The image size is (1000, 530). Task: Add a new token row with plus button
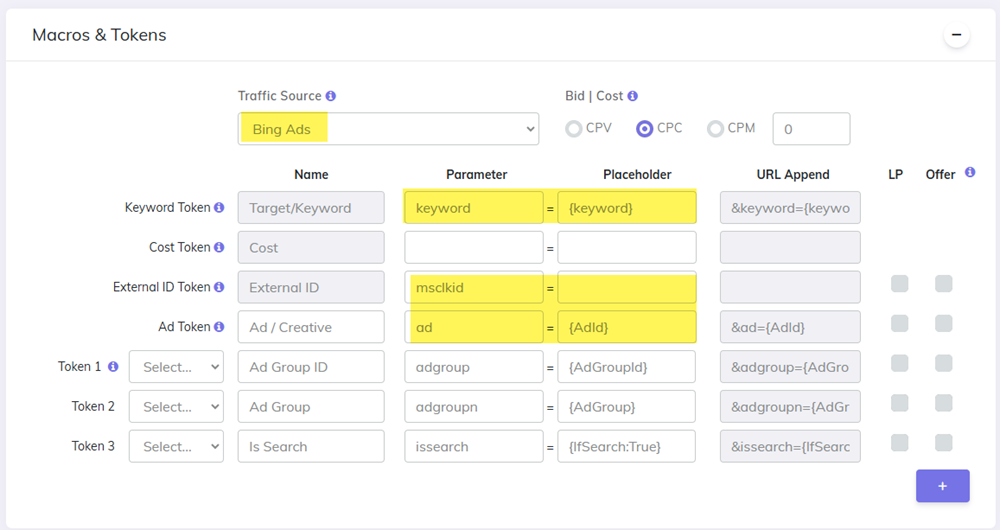click(943, 486)
